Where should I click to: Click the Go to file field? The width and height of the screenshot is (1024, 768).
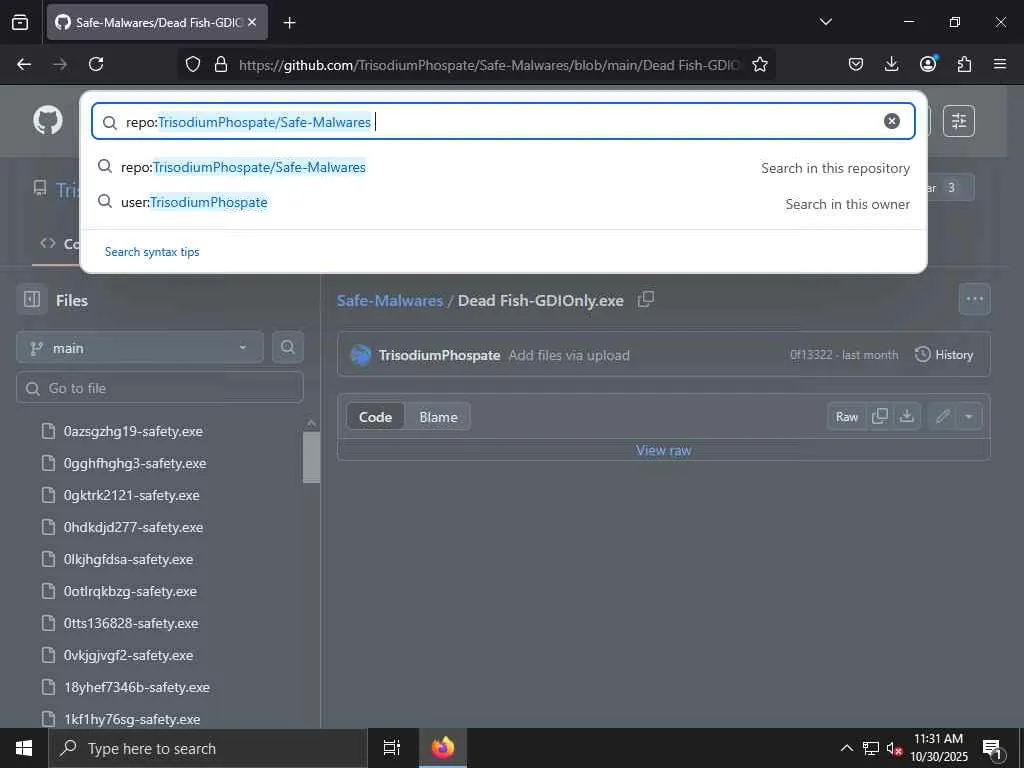tap(160, 388)
